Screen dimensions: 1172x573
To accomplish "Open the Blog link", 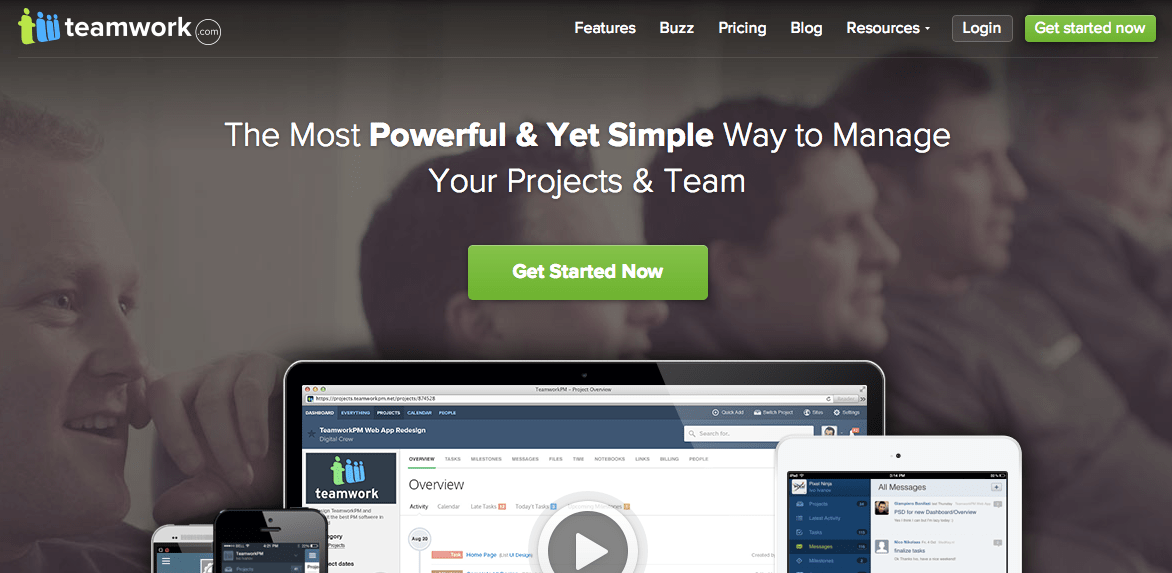I will tap(806, 28).
